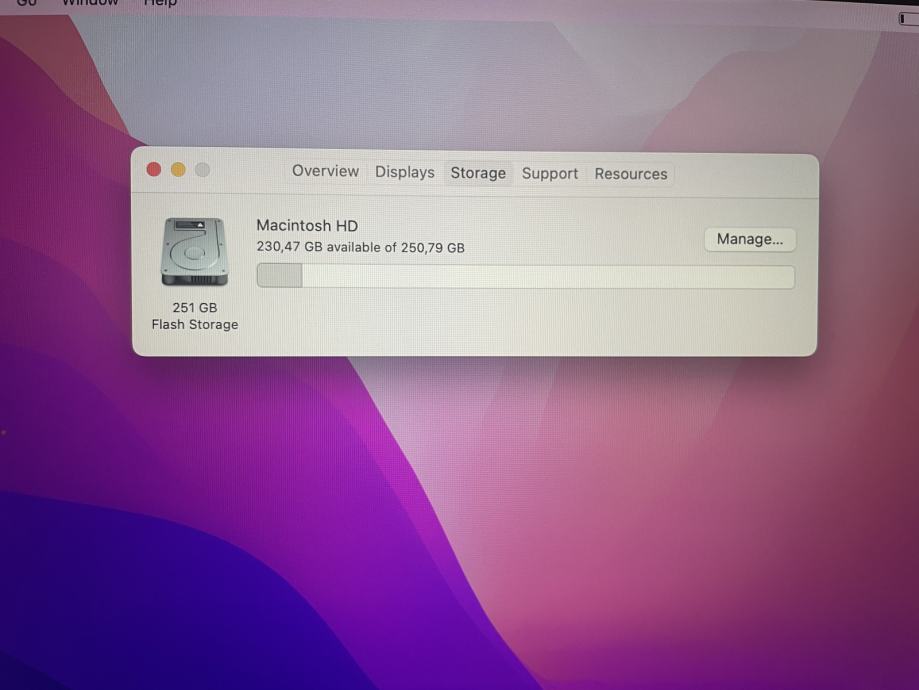Select the Storage tab

[x=478, y=174]
